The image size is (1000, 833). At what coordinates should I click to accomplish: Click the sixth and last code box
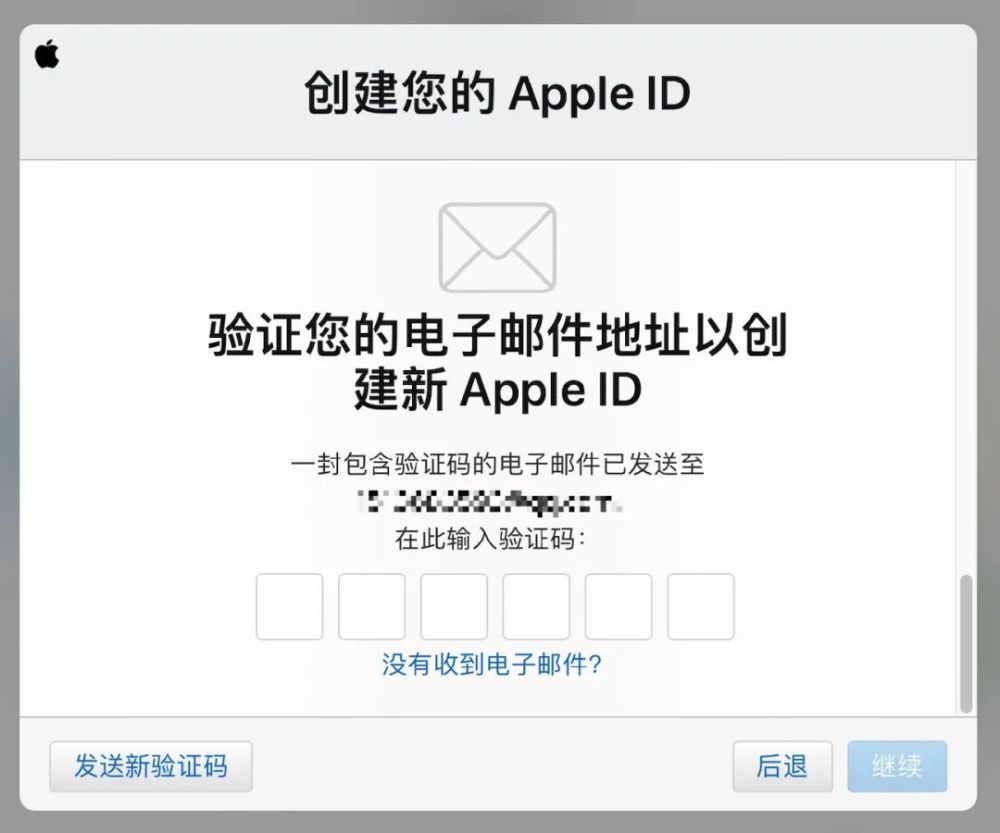701,607
